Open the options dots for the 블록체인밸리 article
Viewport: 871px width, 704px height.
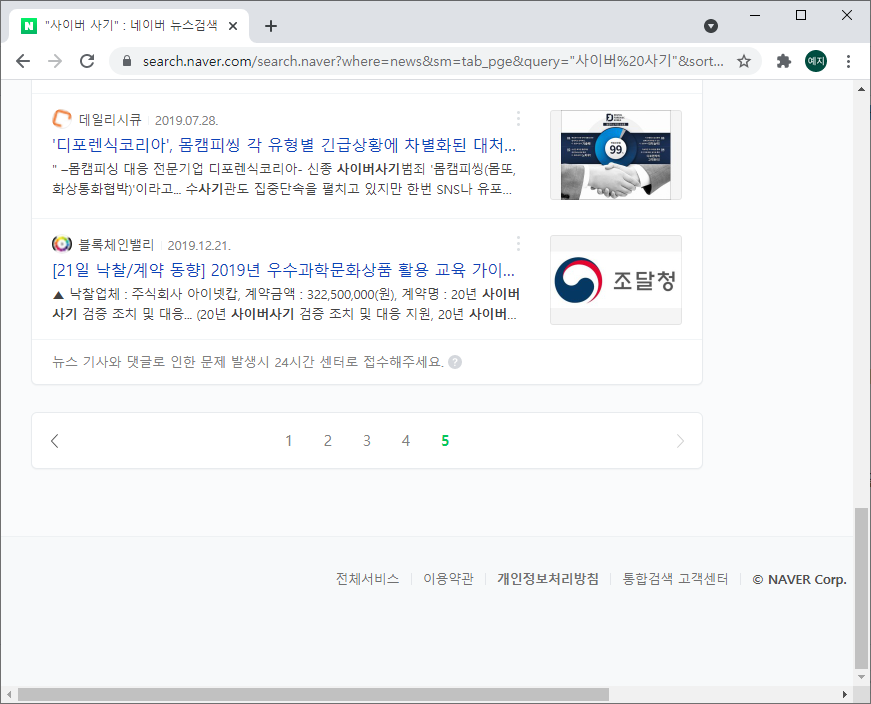[518, 243]
